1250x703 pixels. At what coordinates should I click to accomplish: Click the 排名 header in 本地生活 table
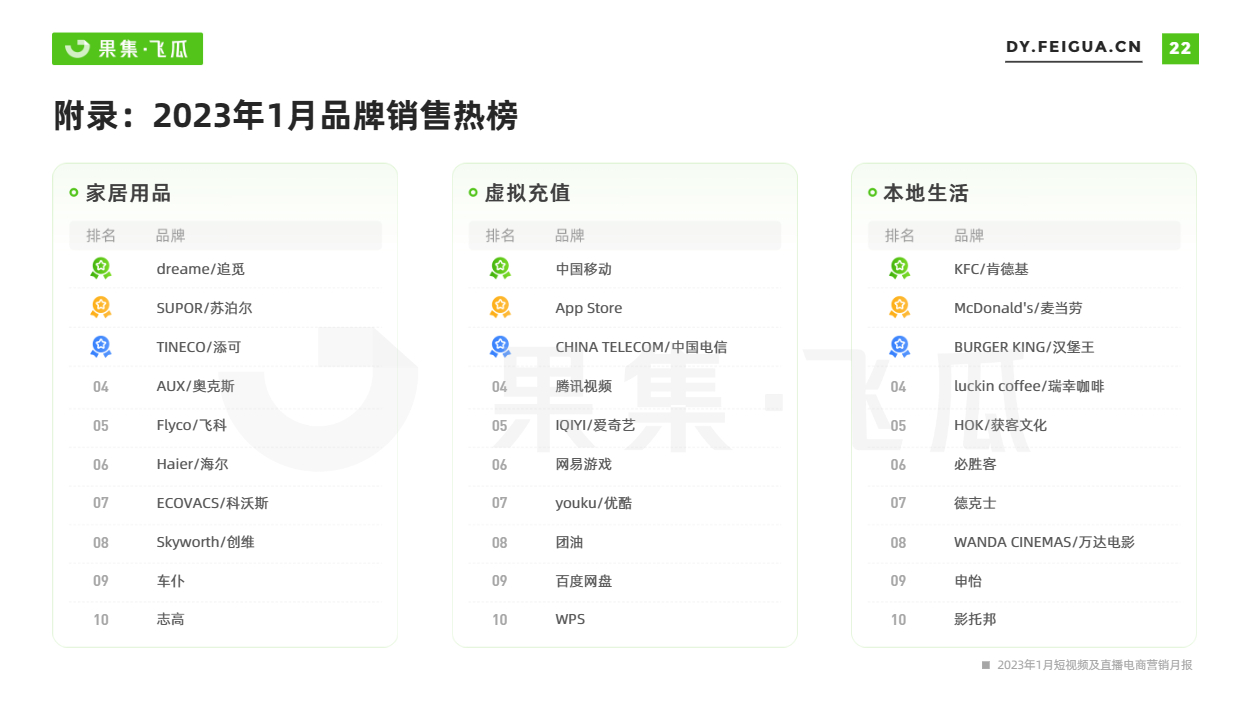tap(900, 236)
